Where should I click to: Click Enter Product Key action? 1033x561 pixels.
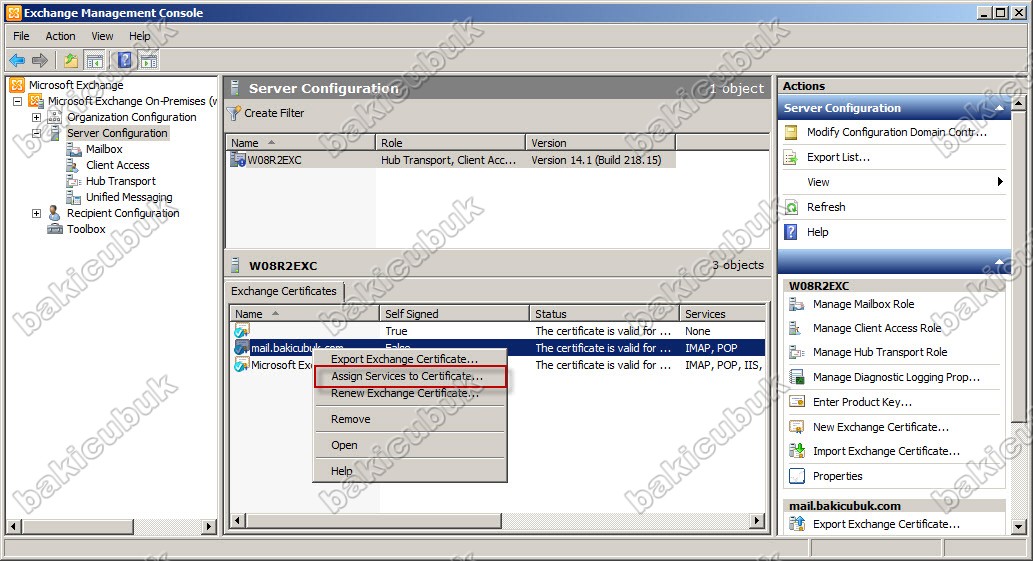pos(862,402)
